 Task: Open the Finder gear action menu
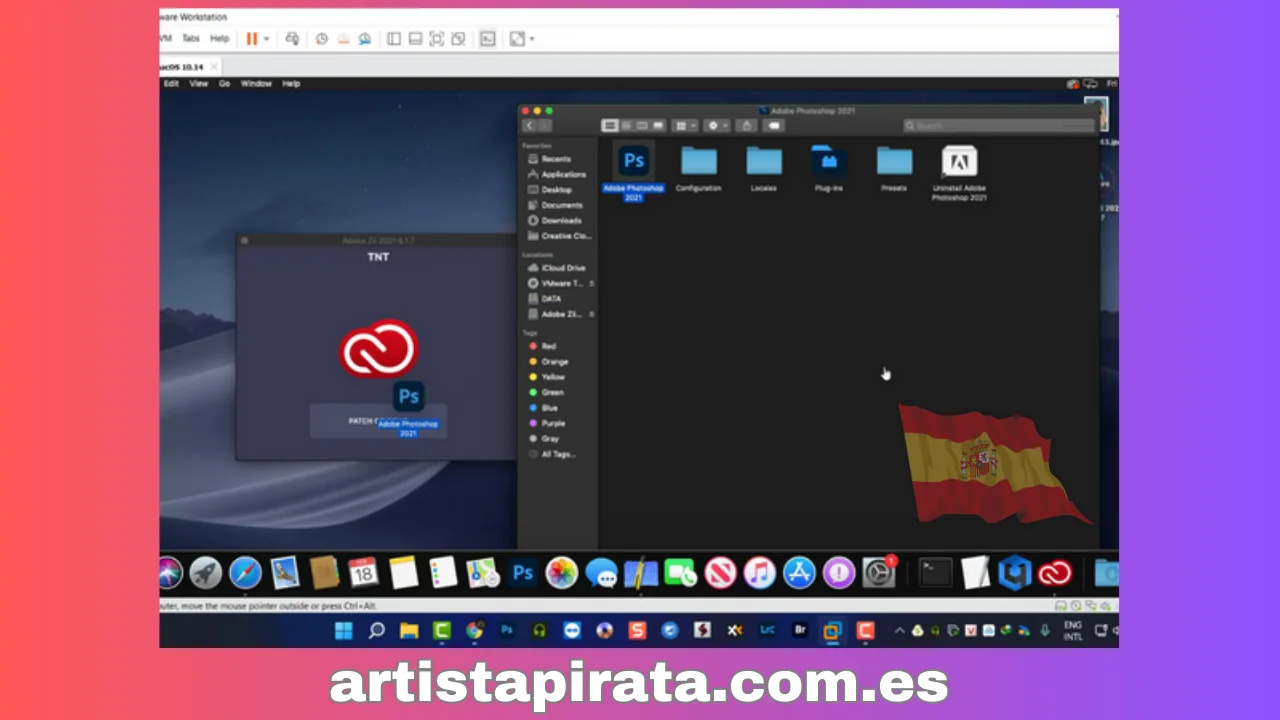click(717, 126)
